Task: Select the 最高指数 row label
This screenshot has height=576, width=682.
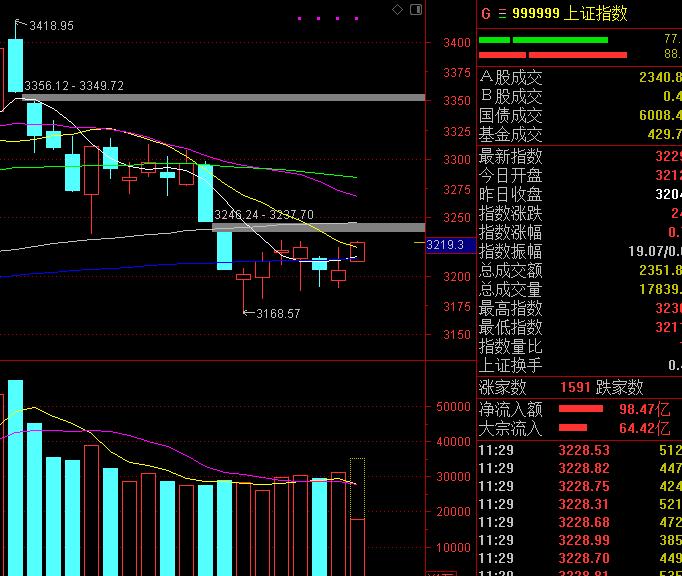Action: point(511,308)
